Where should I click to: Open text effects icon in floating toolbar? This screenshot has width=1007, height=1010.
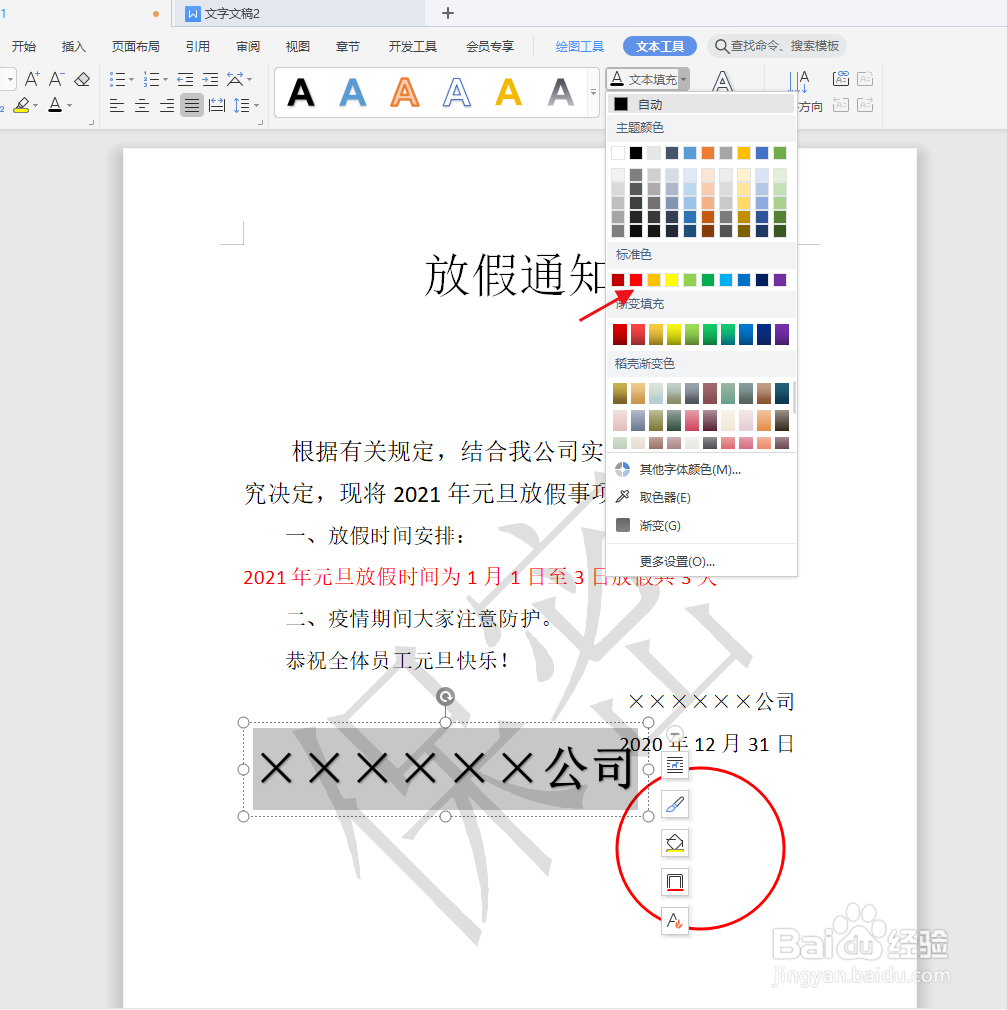tap(675, 921)
